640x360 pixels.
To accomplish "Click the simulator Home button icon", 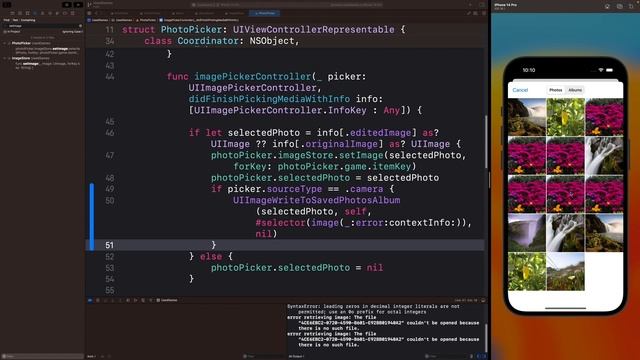I will (607, 6).
